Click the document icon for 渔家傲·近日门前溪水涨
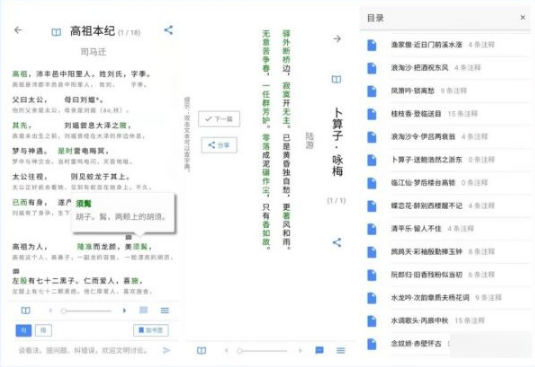Viewport: 535px width, 367px height. pos(372,45)
